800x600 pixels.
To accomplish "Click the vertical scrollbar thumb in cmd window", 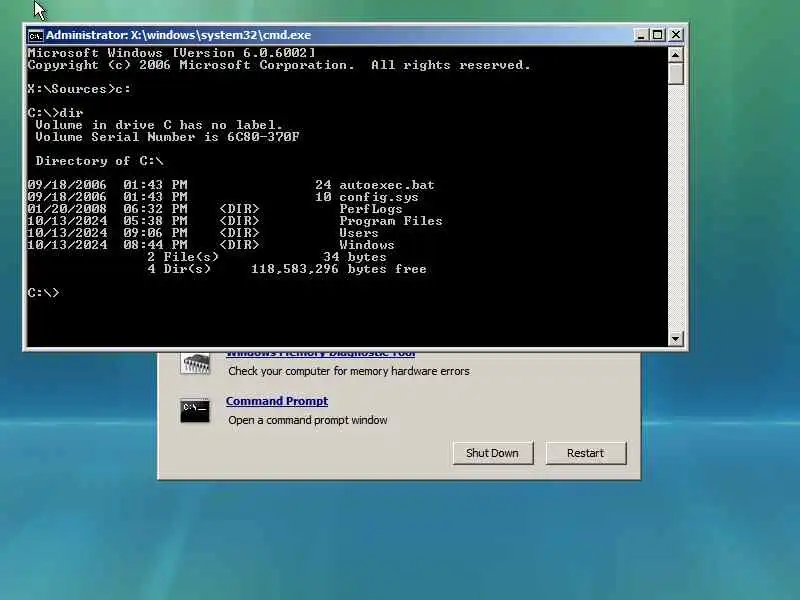I will coord(676,73).
